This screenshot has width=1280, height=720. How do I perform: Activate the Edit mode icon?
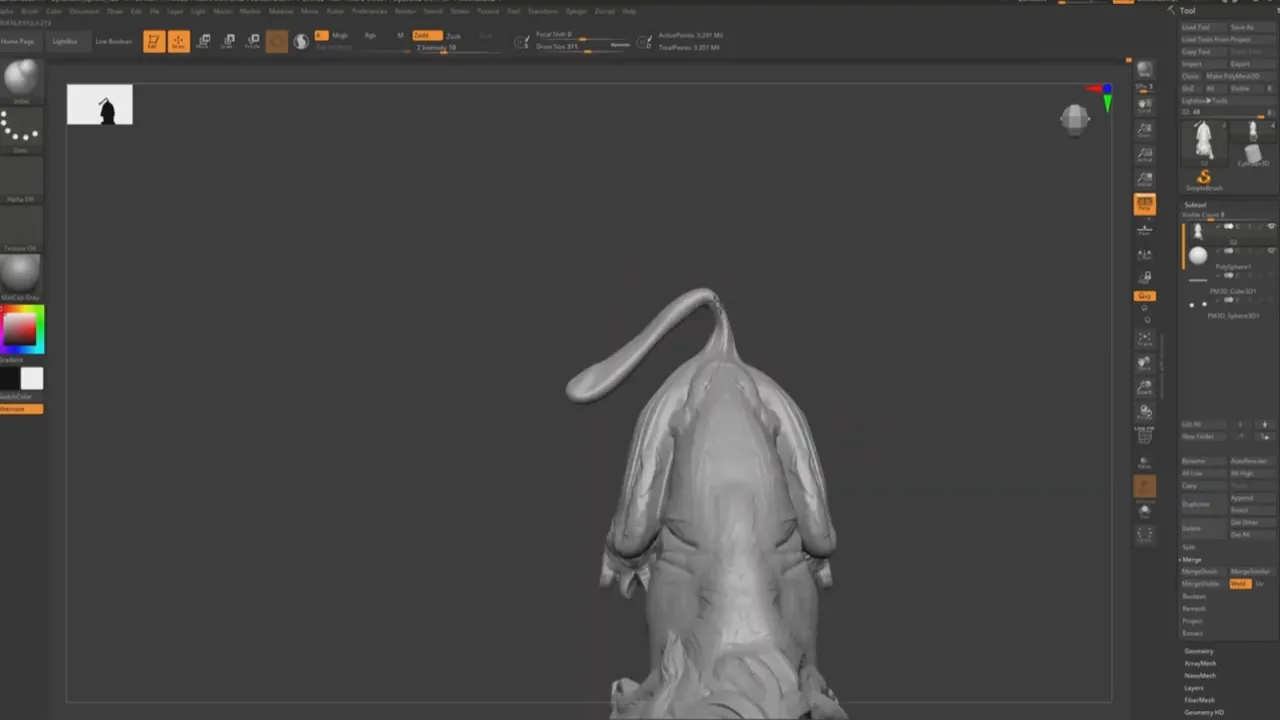(x=154, y=42)
